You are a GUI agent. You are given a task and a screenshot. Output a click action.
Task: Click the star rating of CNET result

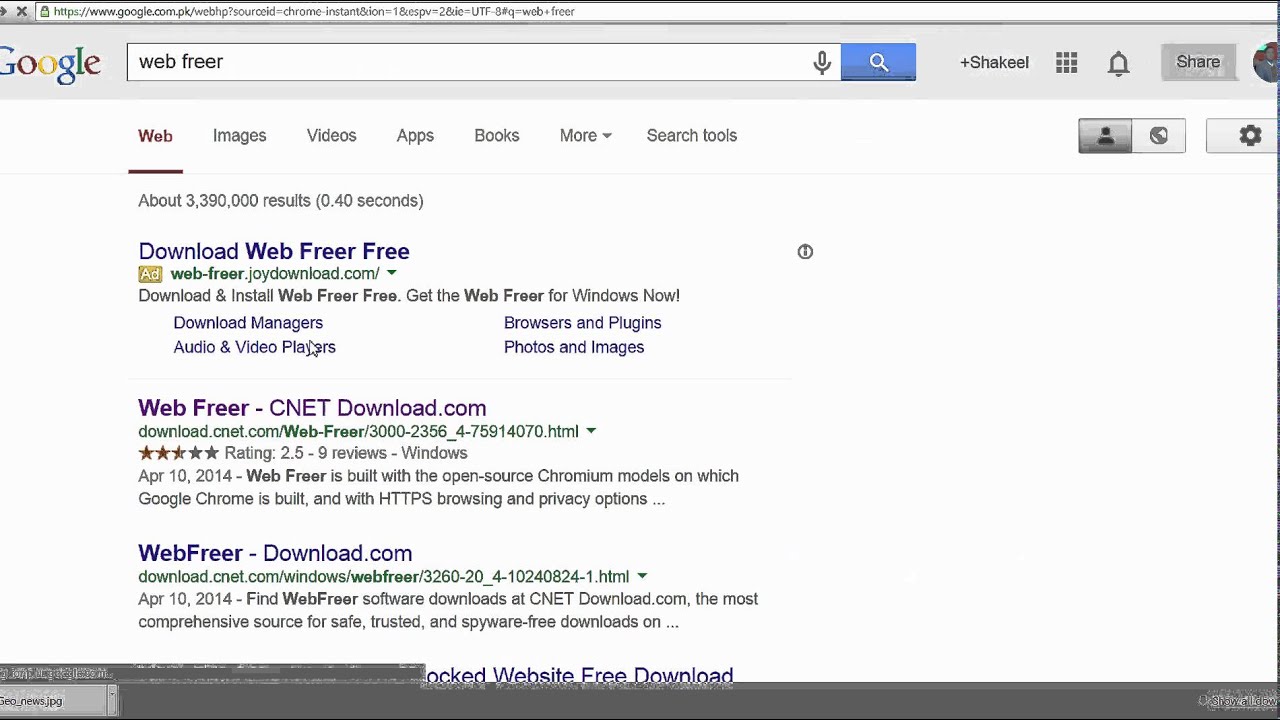click(x=178, y=453)
